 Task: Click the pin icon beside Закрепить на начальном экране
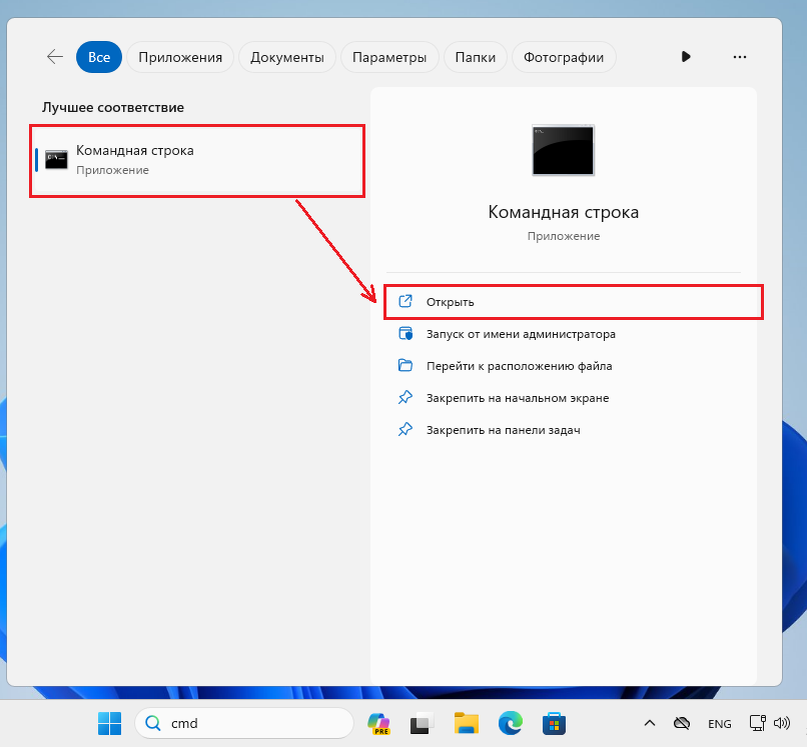[x=406, y=397]
